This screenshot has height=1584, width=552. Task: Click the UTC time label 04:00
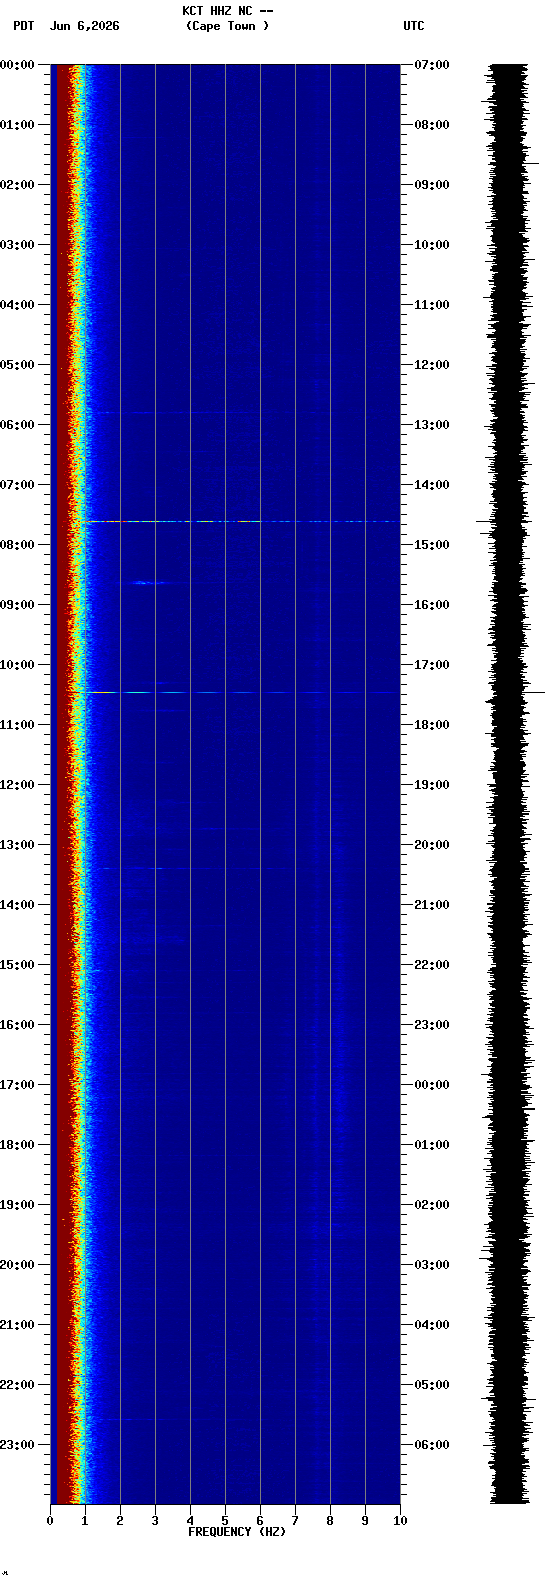tap(432, 1325)
